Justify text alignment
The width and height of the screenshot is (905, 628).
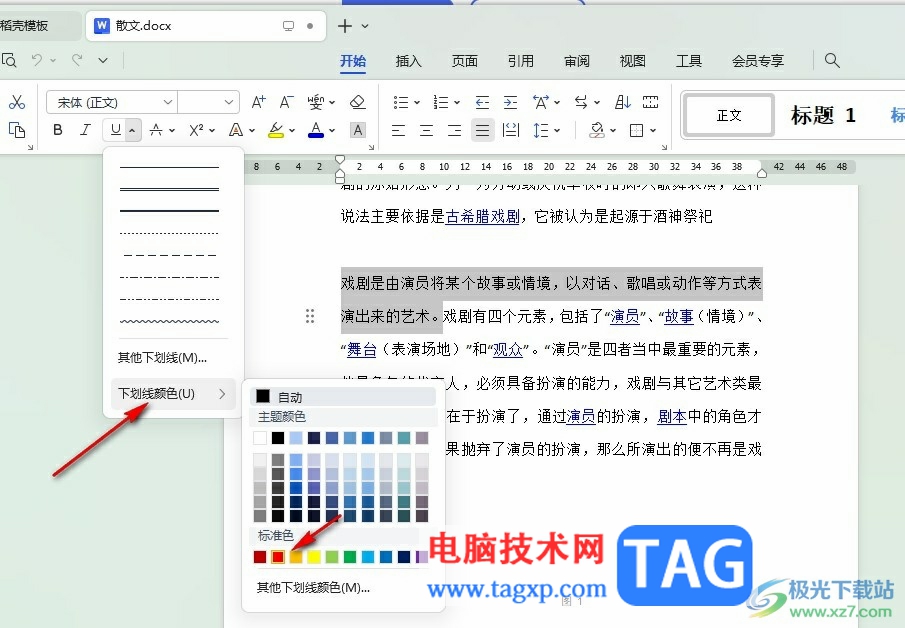coord(483,130)
